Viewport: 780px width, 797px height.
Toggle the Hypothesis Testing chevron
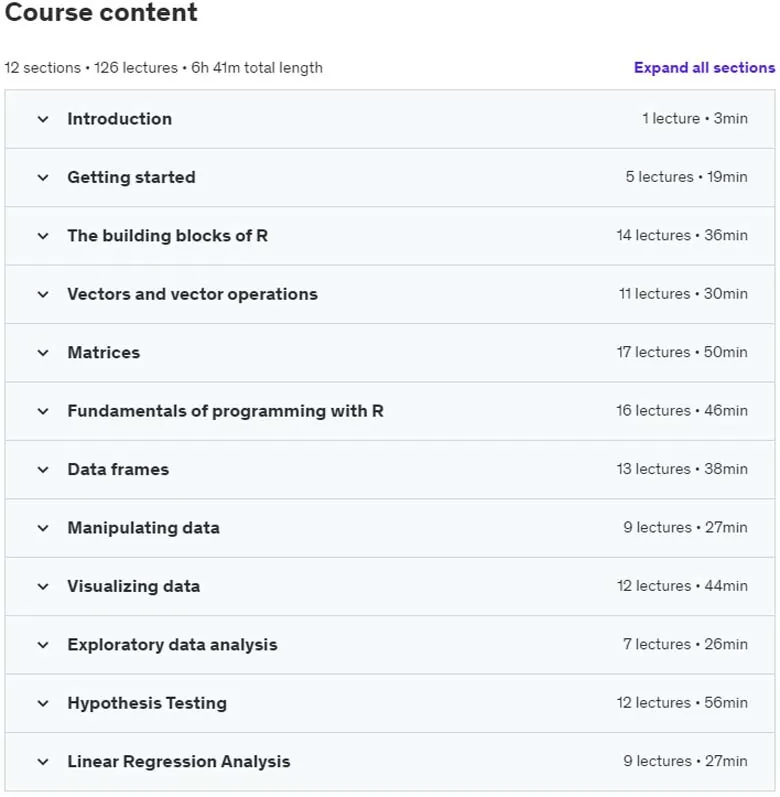43,704
